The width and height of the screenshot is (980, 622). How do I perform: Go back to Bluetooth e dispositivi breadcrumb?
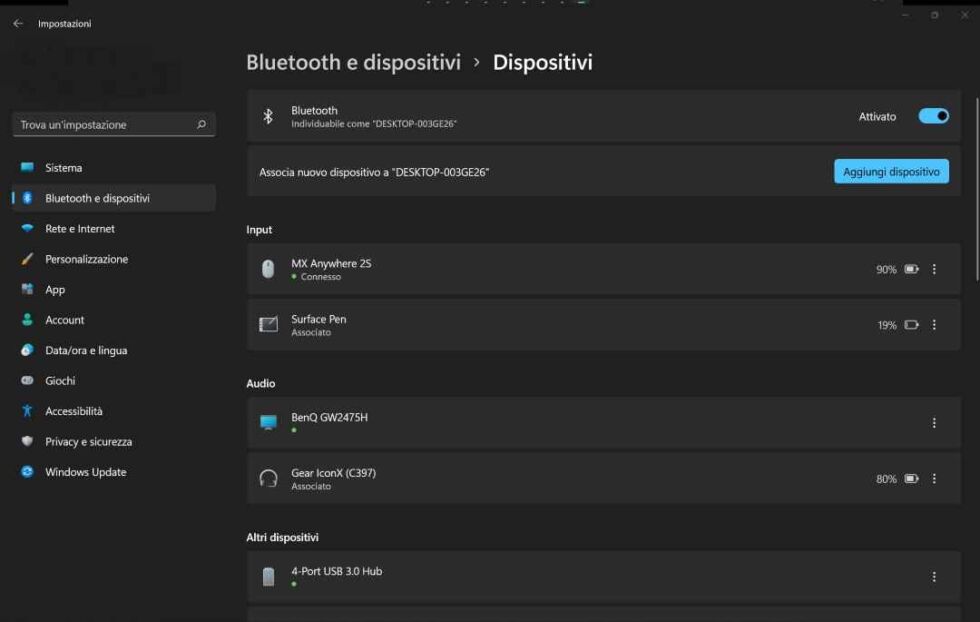pyautogui.click(x=353, y=62)
